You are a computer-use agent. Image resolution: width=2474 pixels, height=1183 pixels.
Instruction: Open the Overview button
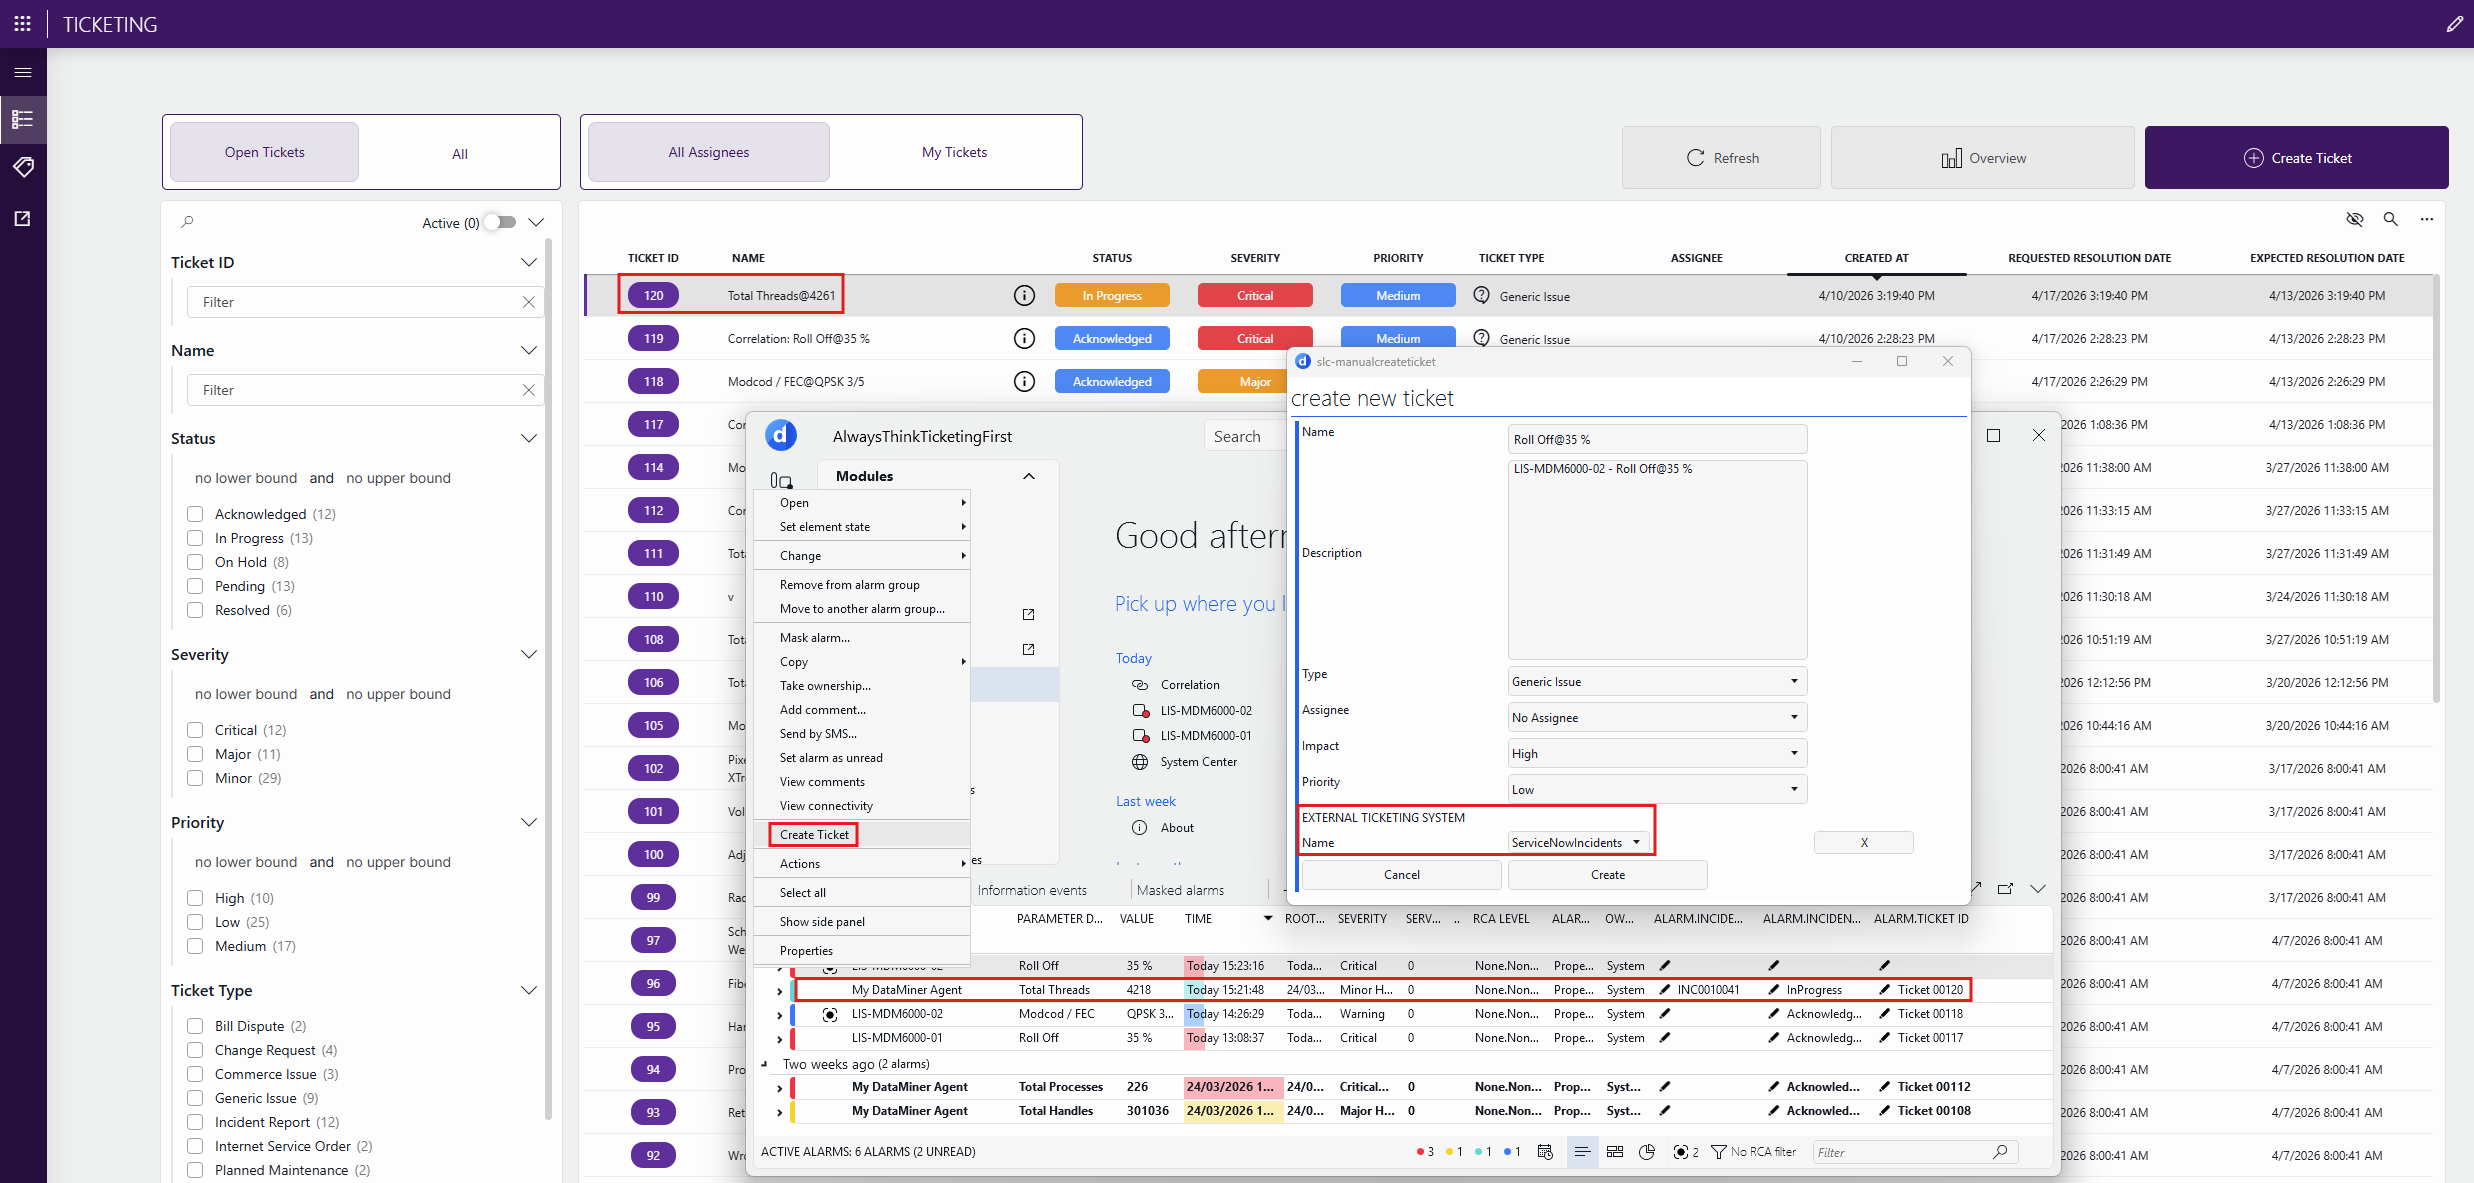point(1982,158)
